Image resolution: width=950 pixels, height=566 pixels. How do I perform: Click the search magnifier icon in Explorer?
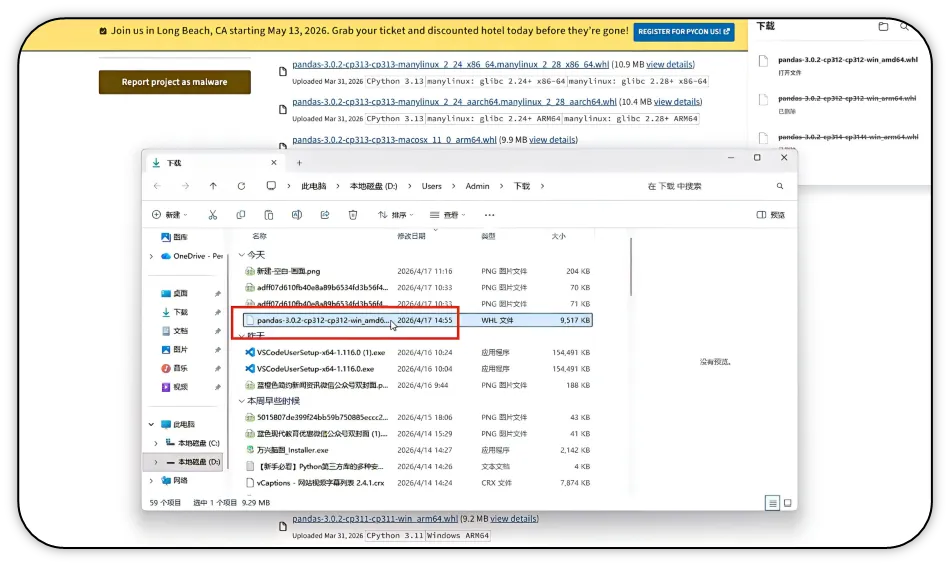coord(780,186)
